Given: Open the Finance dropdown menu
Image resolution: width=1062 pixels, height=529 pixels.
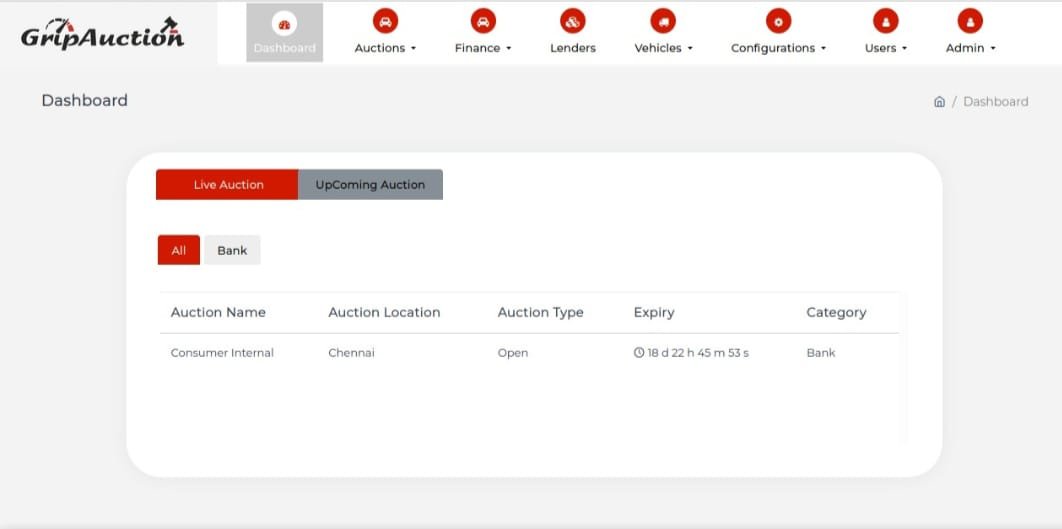Looking at the screenshot, I should (x=483, y=48).
